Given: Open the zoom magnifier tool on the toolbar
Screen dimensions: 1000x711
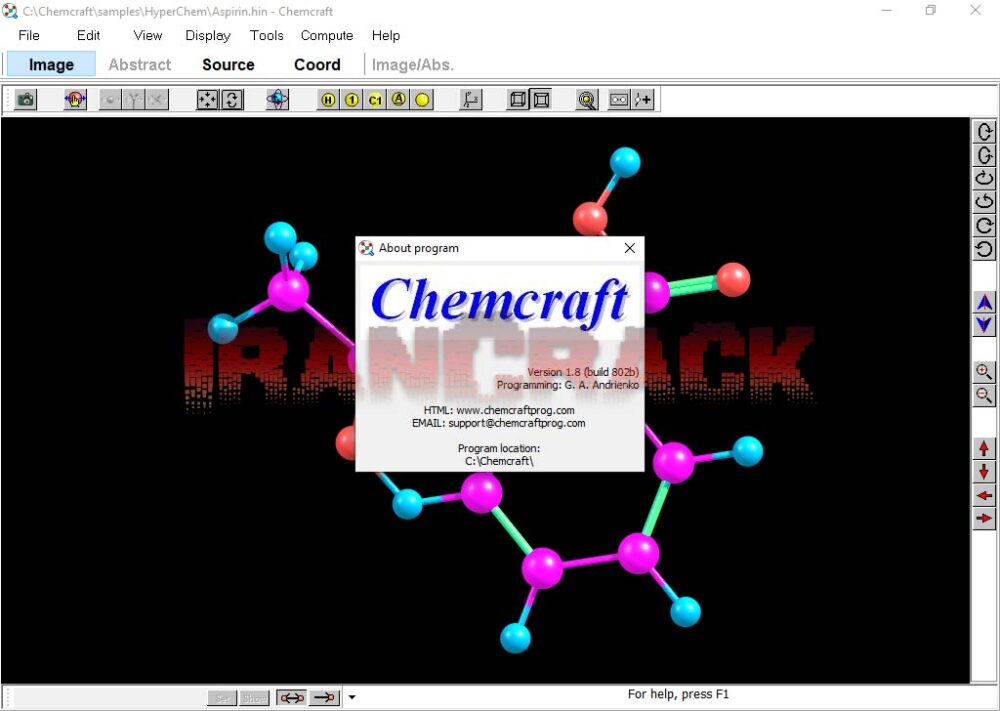Looking at the screenshot, I should [x=587, y=100].
